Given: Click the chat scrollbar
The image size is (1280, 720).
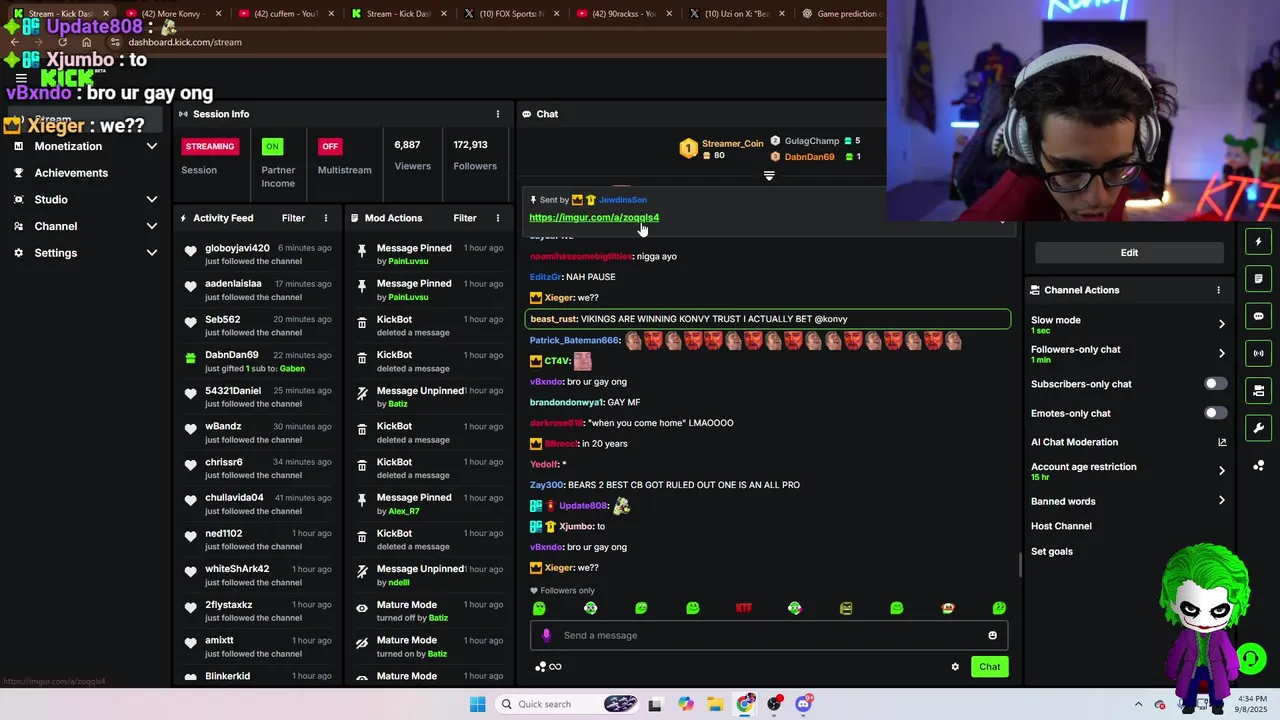Looking at the screenshot, I should 1020,566.
